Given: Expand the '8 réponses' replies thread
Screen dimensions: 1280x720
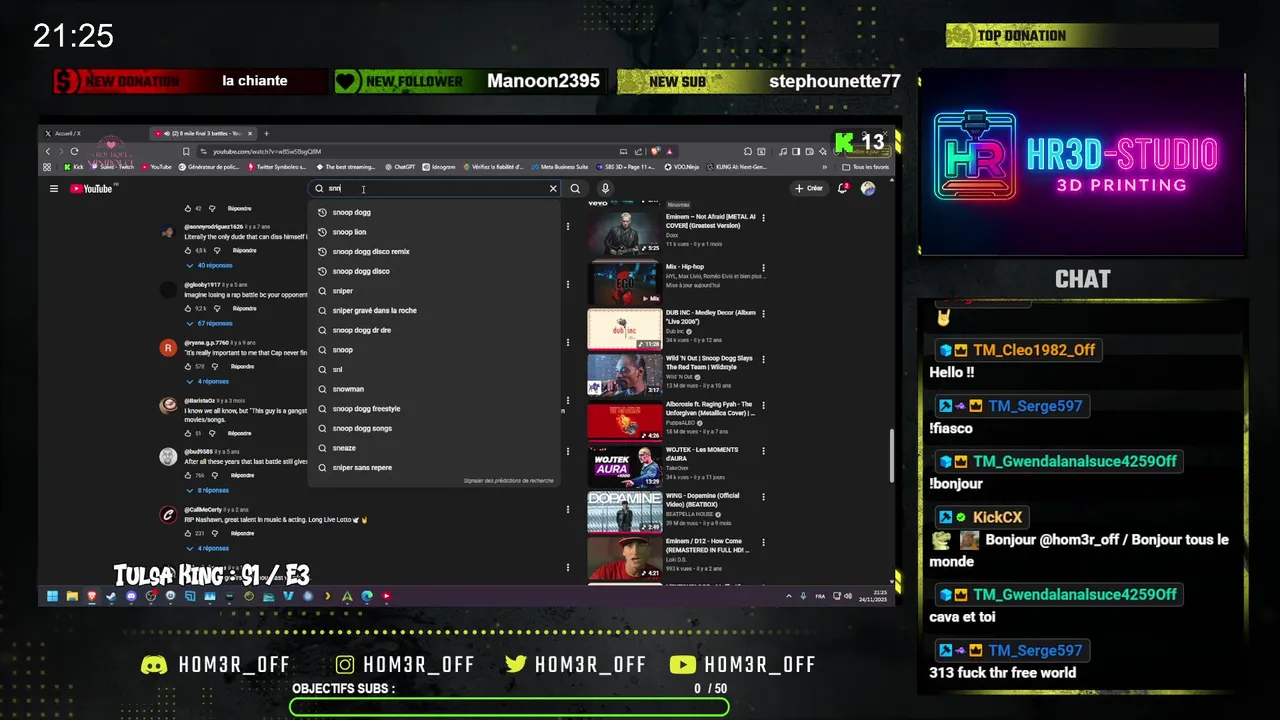Looking at the screenshot, I should (208, 490).
